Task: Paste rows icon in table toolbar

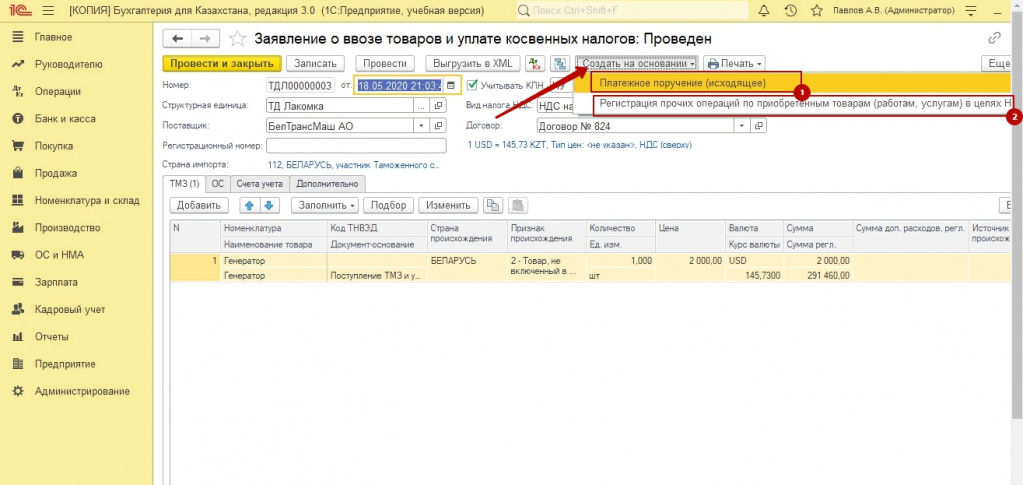Action: tap(517, 205)
